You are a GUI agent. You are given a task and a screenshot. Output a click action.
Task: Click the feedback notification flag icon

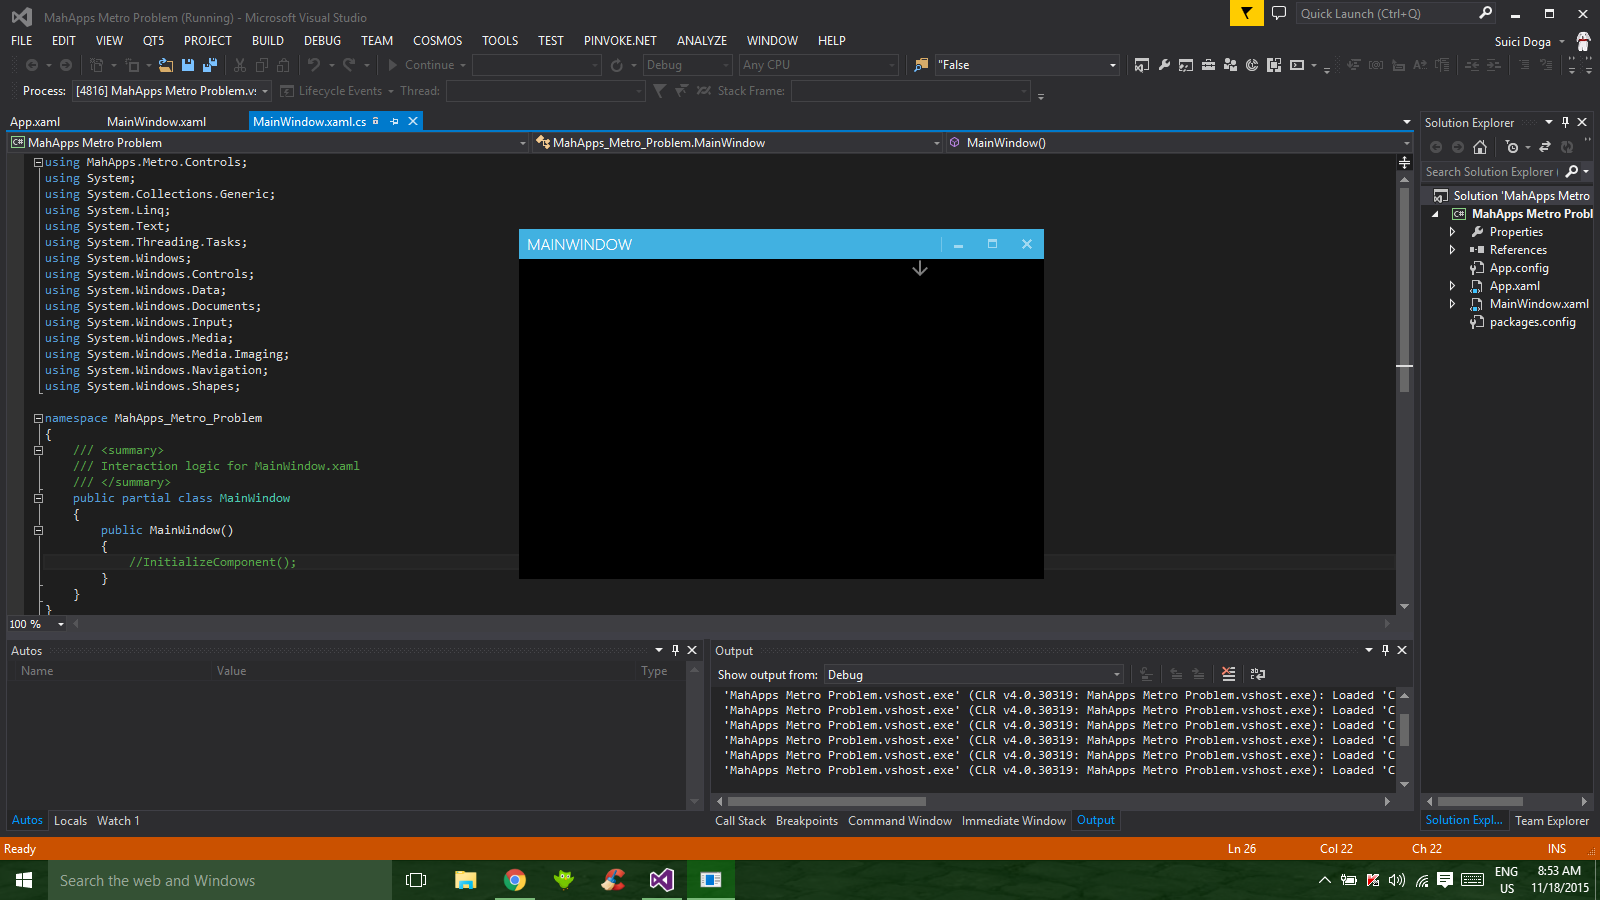1246,13
